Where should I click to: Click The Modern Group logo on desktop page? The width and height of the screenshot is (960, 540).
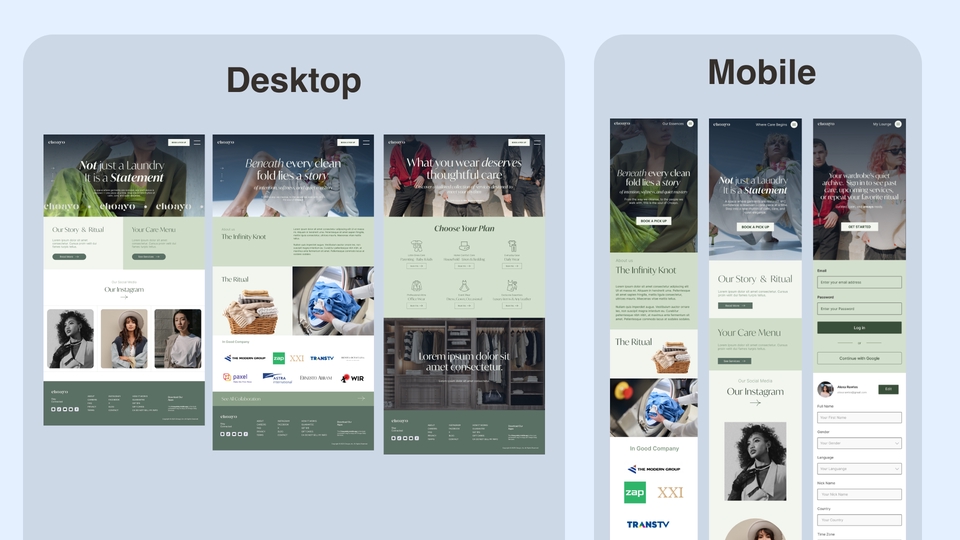pyautogui.click(x=244, y=358)
